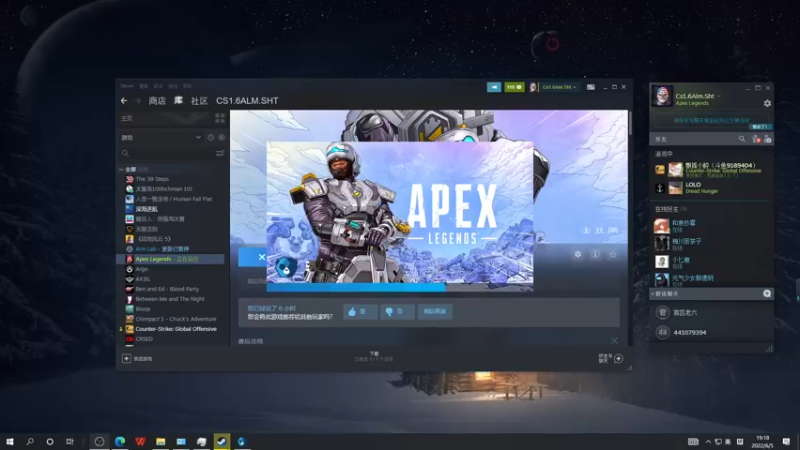Dismiss the 赛后总结 section with X
Viewport: 800px width, 450px height.
point(614,340)
